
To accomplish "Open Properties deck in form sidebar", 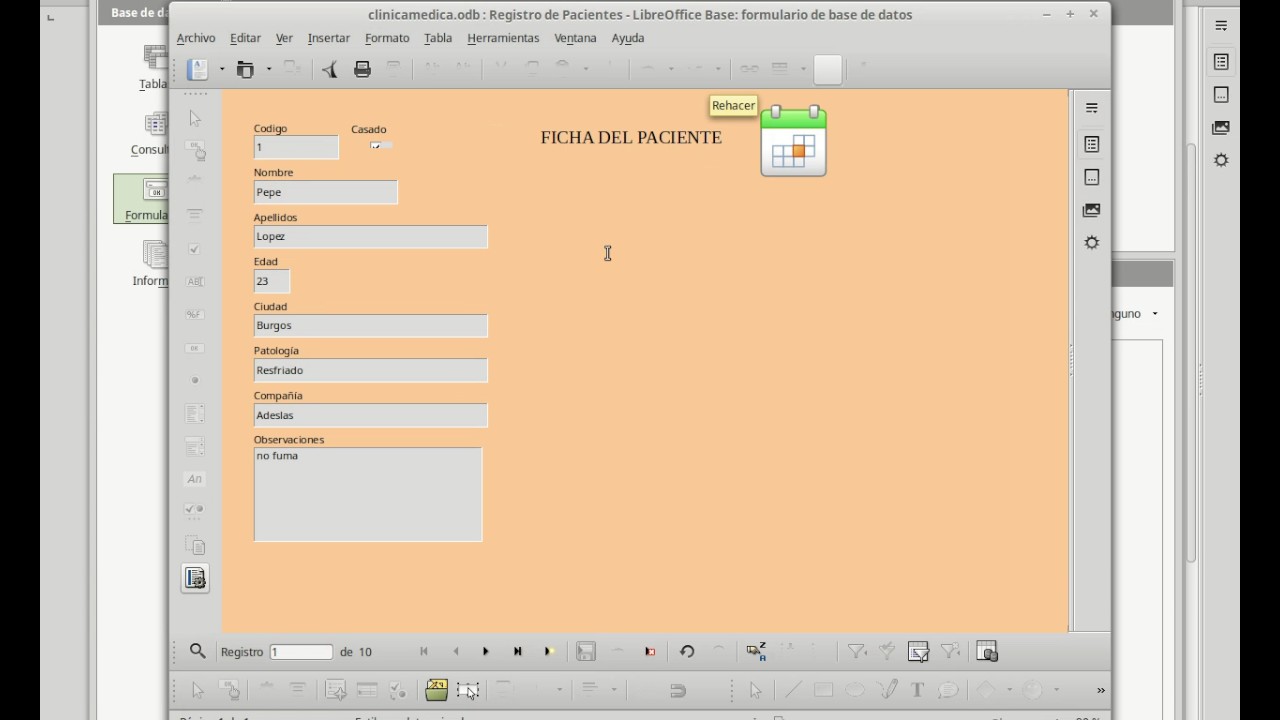I will [1092, 144].
